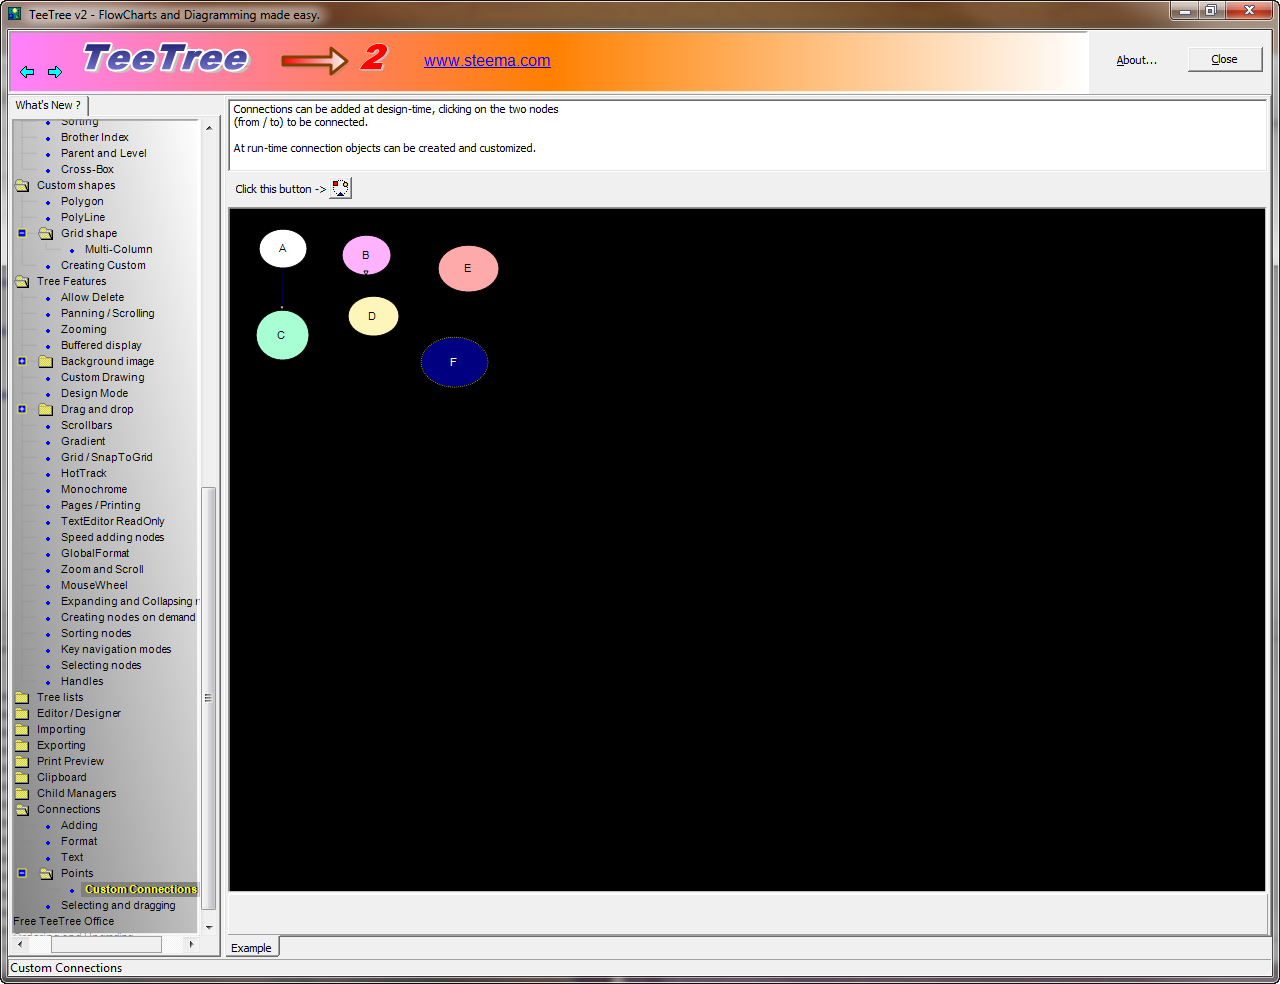Screen dimensions: 1280x984
Task: Click tree panel vertical scrollbar down arrow
Action: (209, 927)
